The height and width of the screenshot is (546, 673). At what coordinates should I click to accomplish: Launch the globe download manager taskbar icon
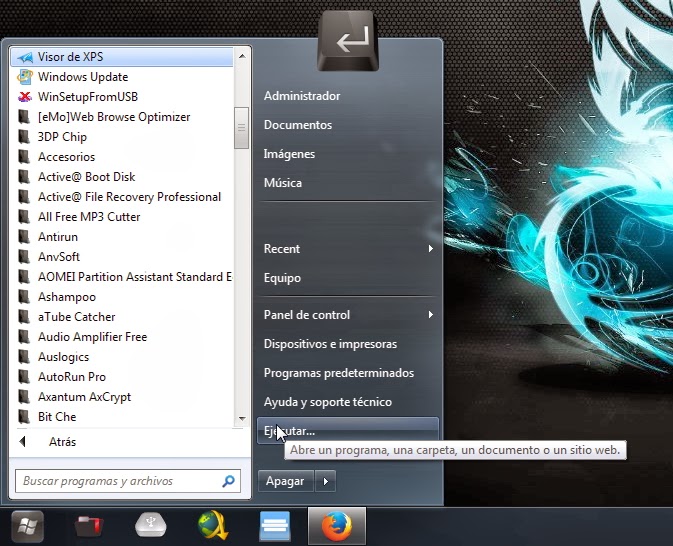213,525
